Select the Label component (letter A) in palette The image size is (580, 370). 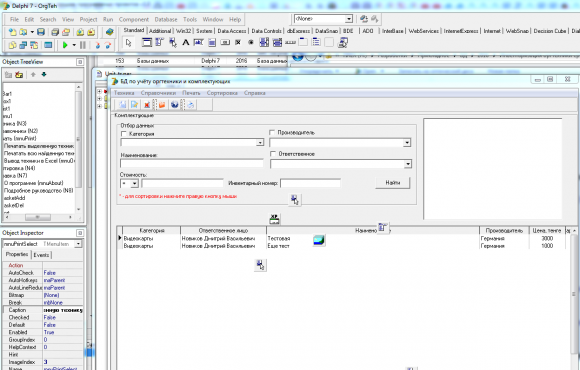click(186, 43)
